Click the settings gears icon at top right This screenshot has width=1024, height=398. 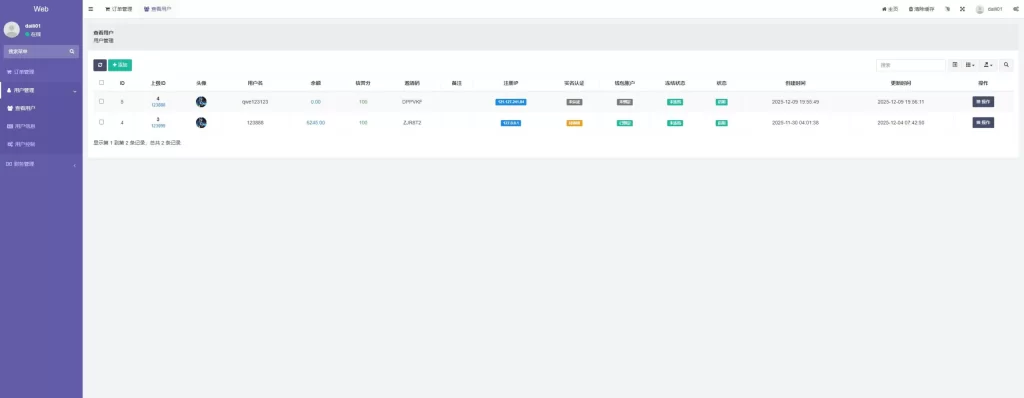1016,9
